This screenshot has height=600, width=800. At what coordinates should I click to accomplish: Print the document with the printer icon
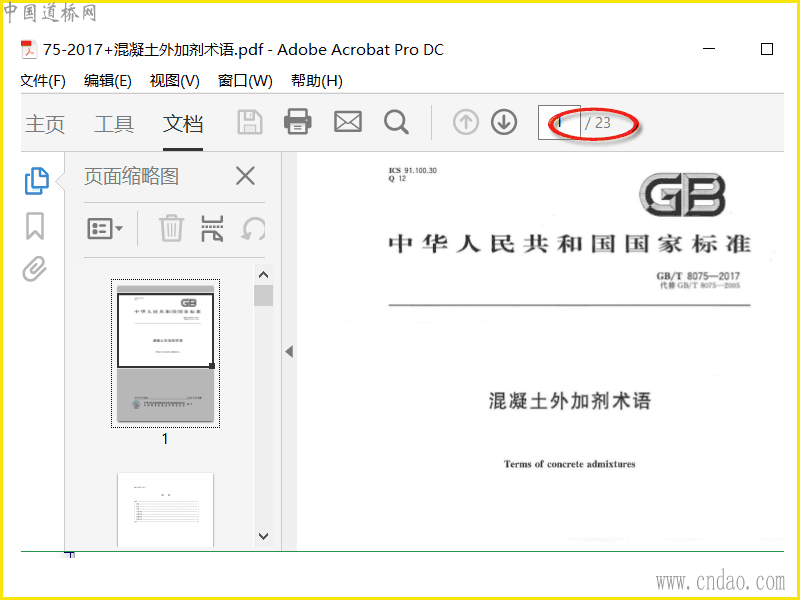click(x=297, y=122)
